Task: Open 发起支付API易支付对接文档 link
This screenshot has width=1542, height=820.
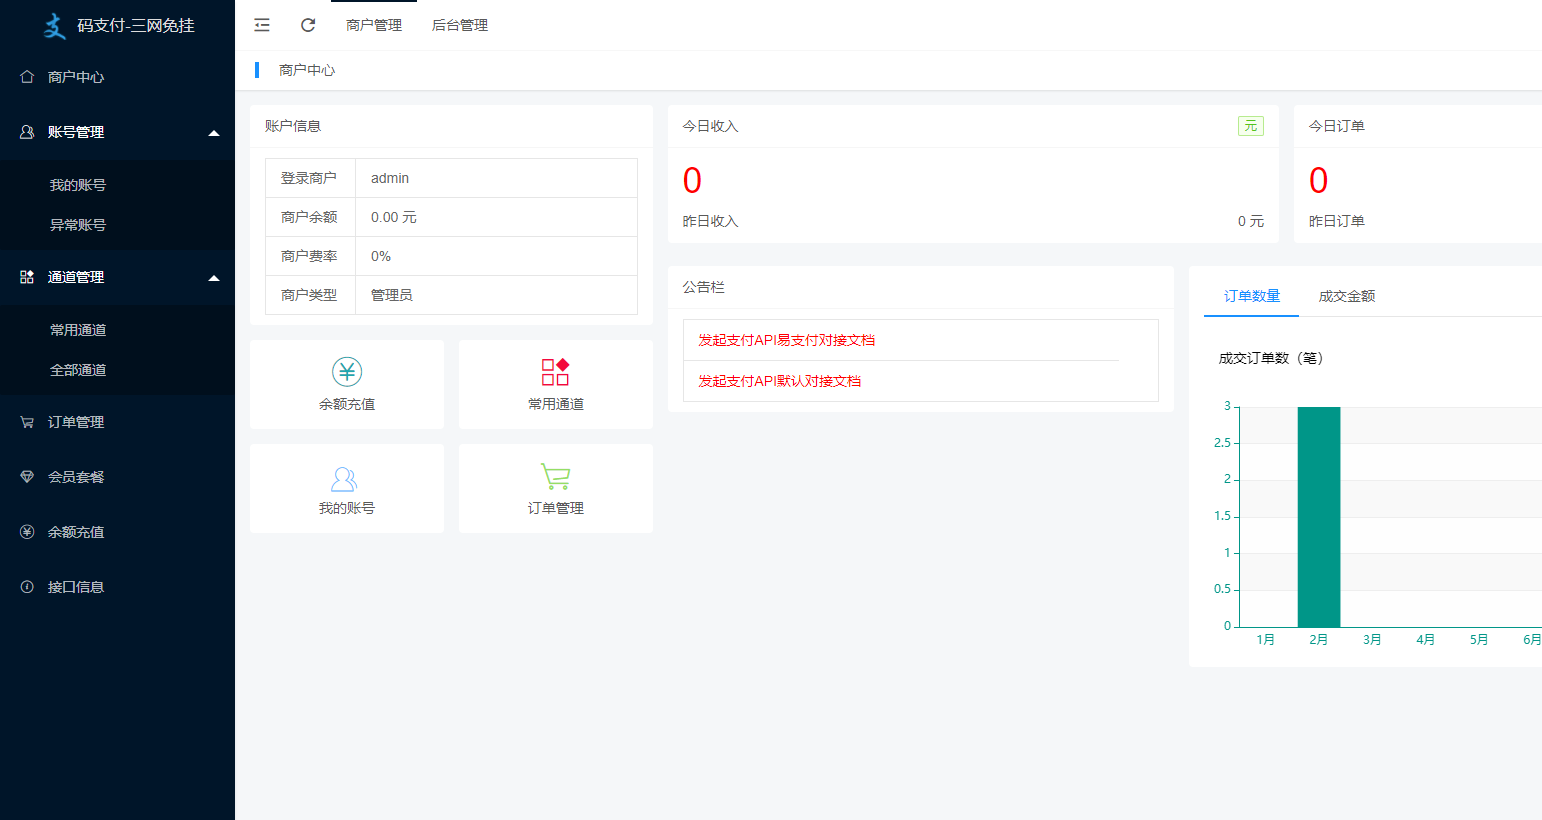Action: pyautogui.click(x=786, y=340)
